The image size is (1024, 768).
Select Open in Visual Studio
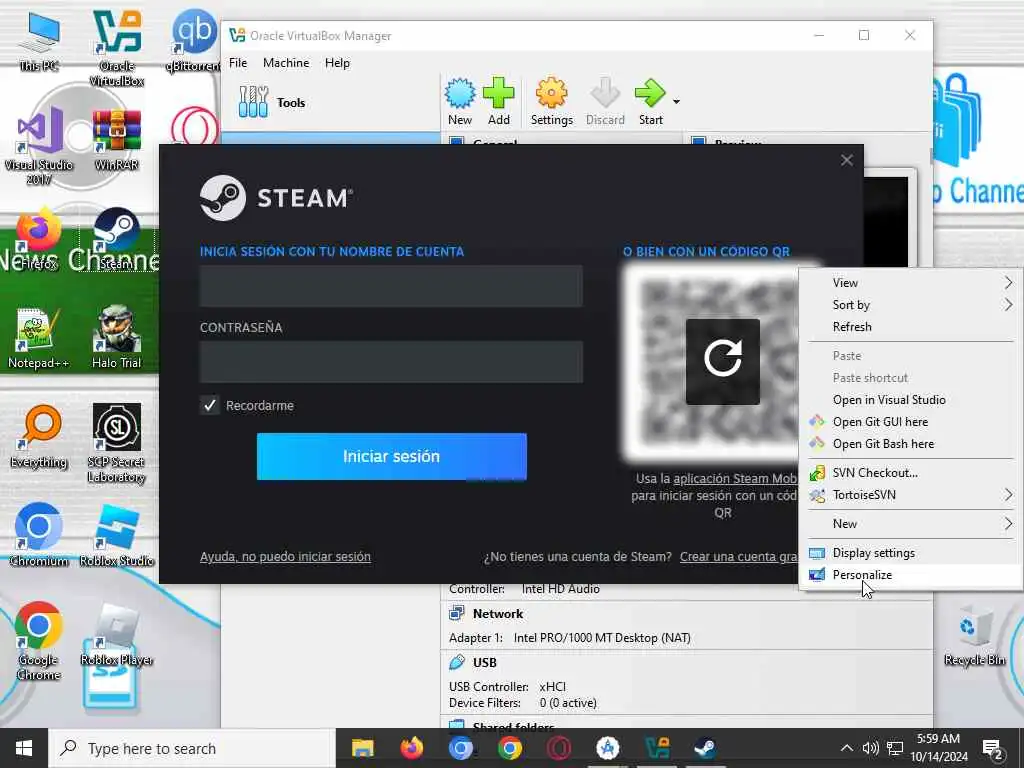tap(911, 400)
